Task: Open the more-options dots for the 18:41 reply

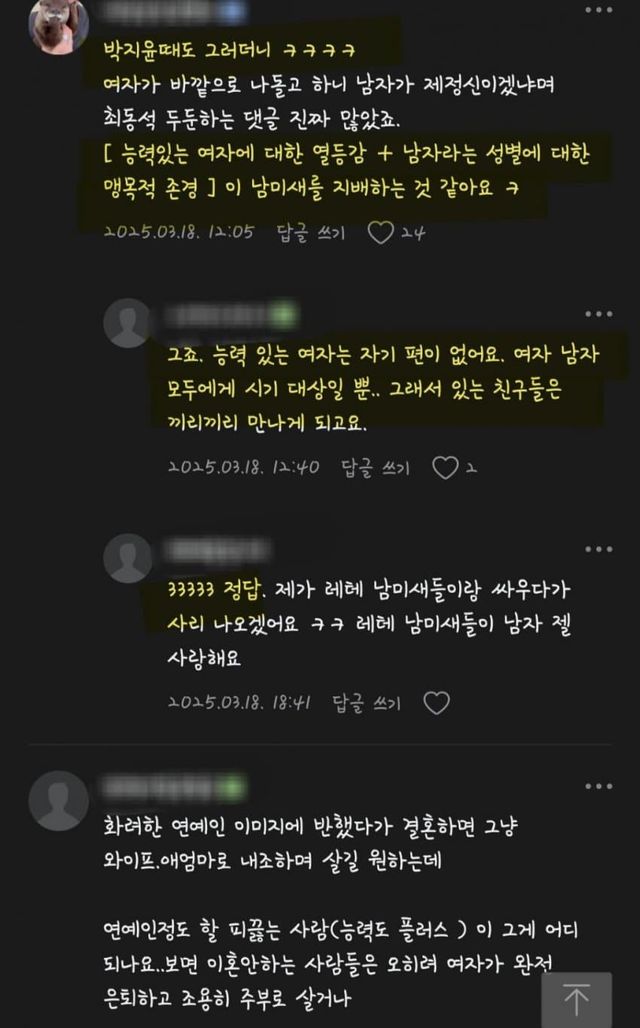Action: [x=599, y=549]
